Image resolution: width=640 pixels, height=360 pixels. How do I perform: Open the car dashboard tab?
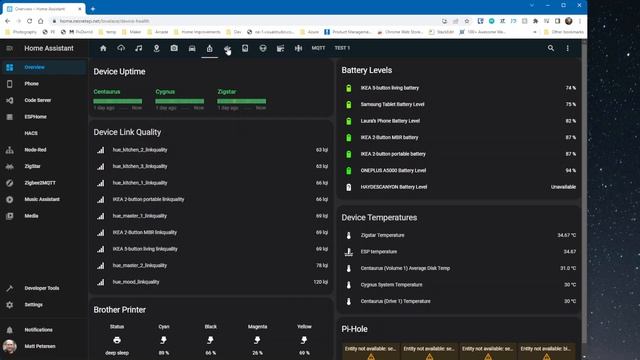tap(192, 48)
